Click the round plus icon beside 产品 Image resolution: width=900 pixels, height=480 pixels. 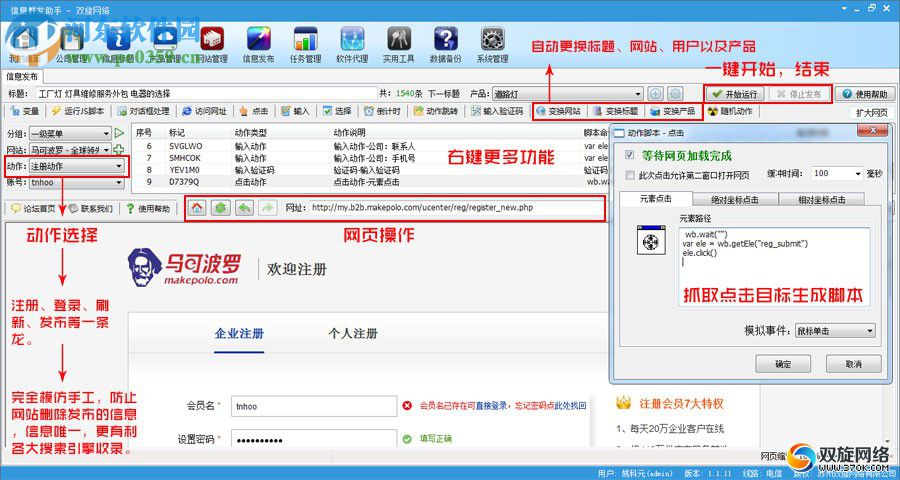point(655,94)
